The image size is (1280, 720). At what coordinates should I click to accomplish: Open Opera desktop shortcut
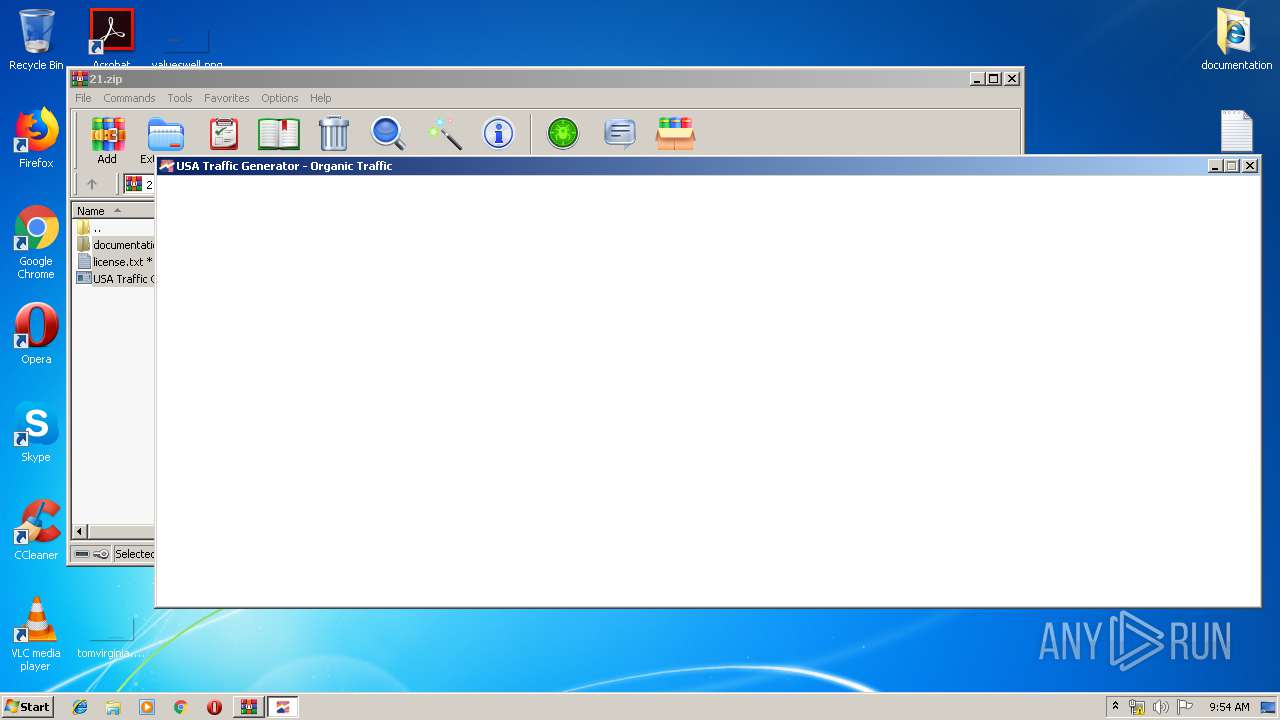(36, 334)
